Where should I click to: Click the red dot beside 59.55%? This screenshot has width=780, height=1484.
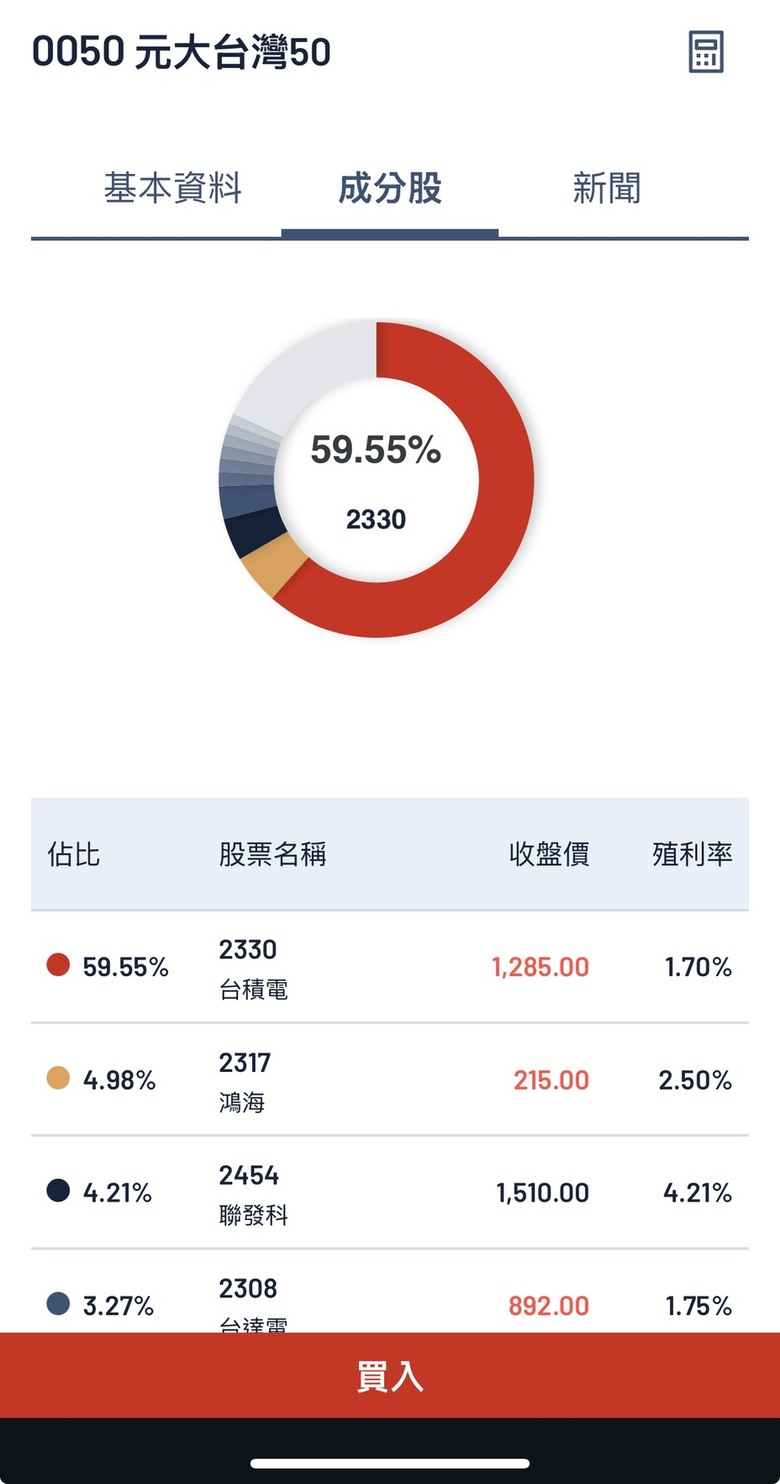point(59,966)
